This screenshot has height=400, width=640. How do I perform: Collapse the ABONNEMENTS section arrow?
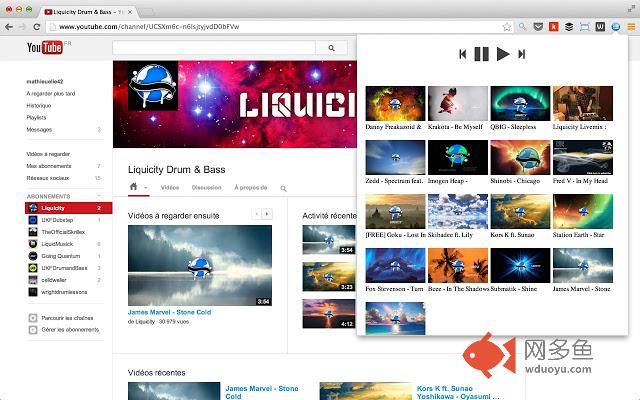(99, 196)
